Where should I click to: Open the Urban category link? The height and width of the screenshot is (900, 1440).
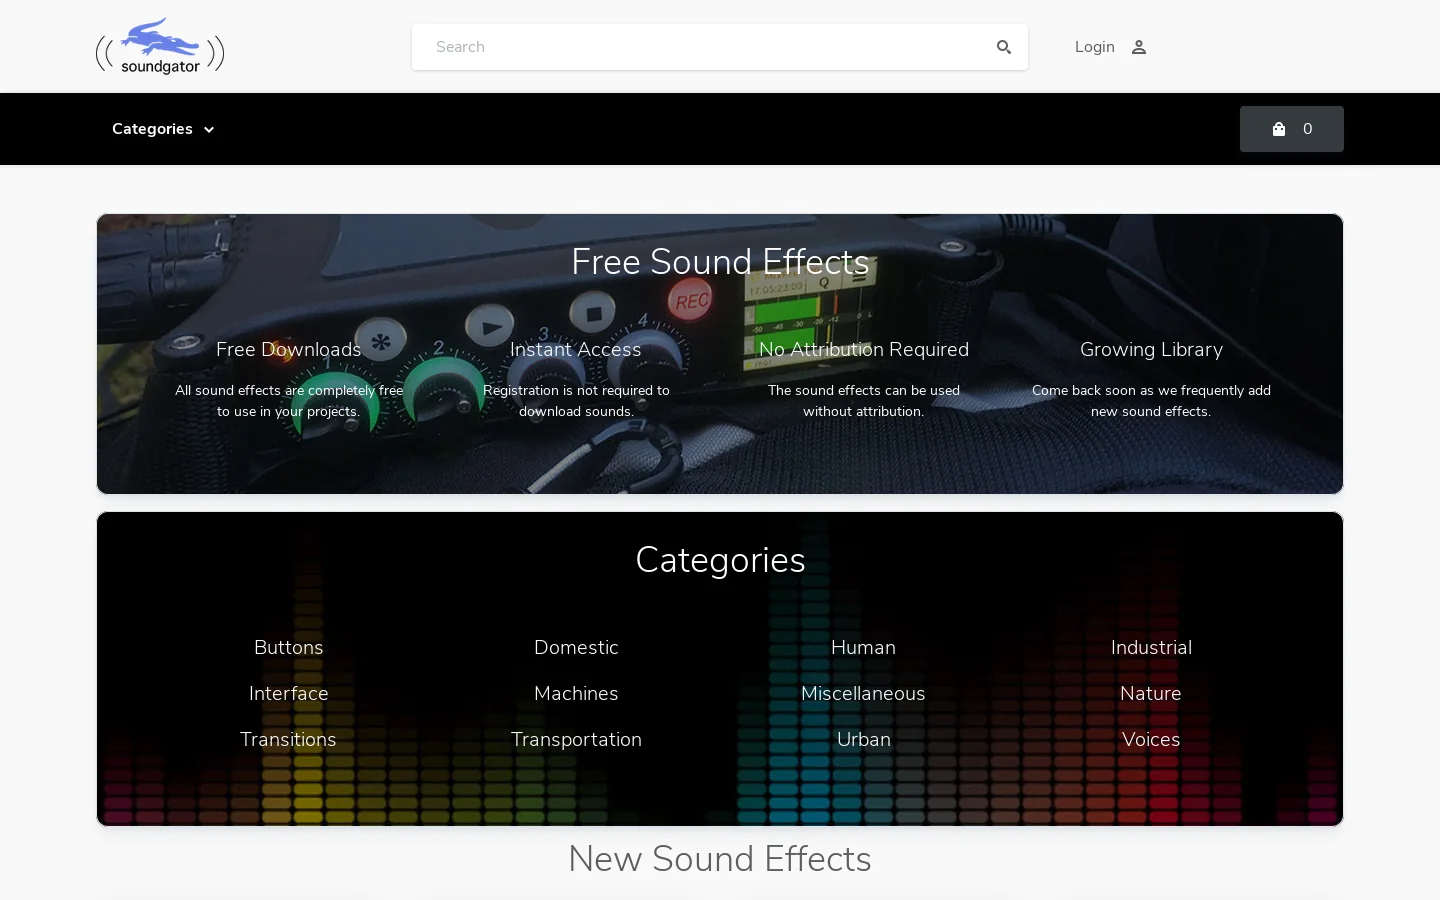[x=864, y=739]
